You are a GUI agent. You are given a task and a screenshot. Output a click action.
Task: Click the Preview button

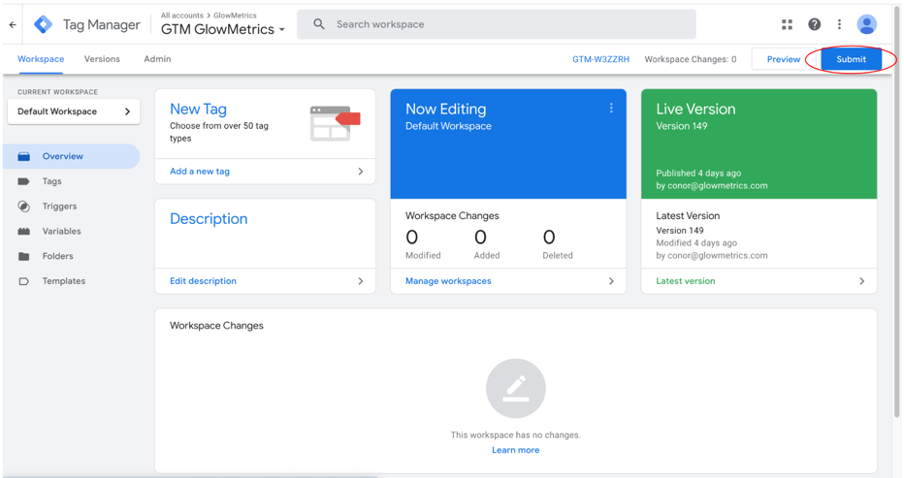(x=783, y=59)
